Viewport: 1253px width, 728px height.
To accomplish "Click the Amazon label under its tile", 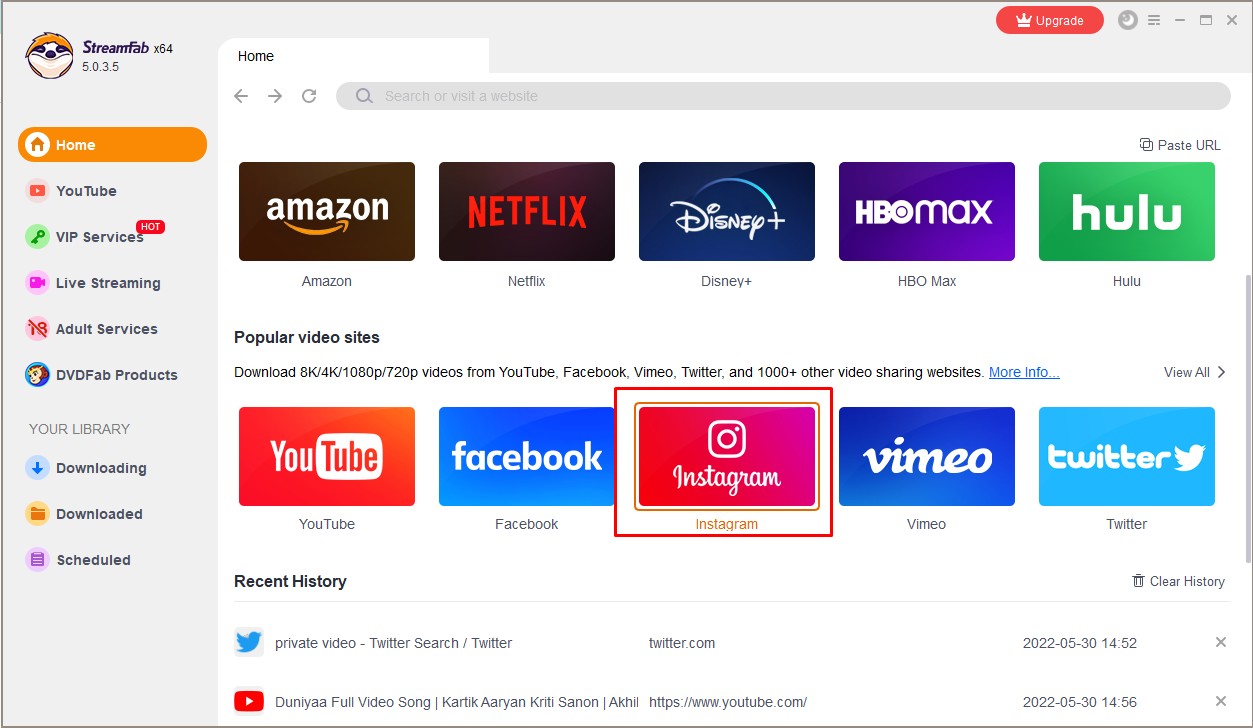I will tap(327, 281).
